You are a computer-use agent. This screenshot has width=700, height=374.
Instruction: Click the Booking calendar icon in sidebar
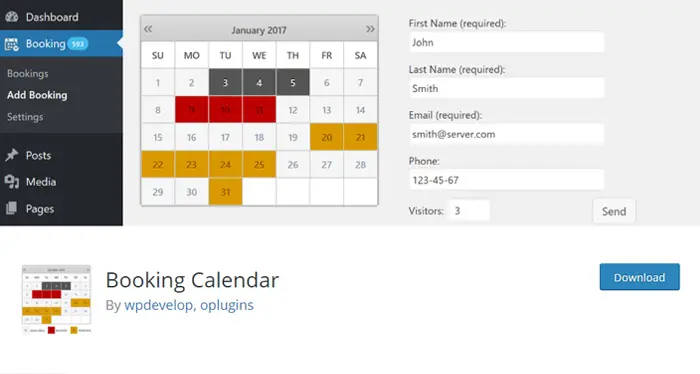tap(12, 44)
